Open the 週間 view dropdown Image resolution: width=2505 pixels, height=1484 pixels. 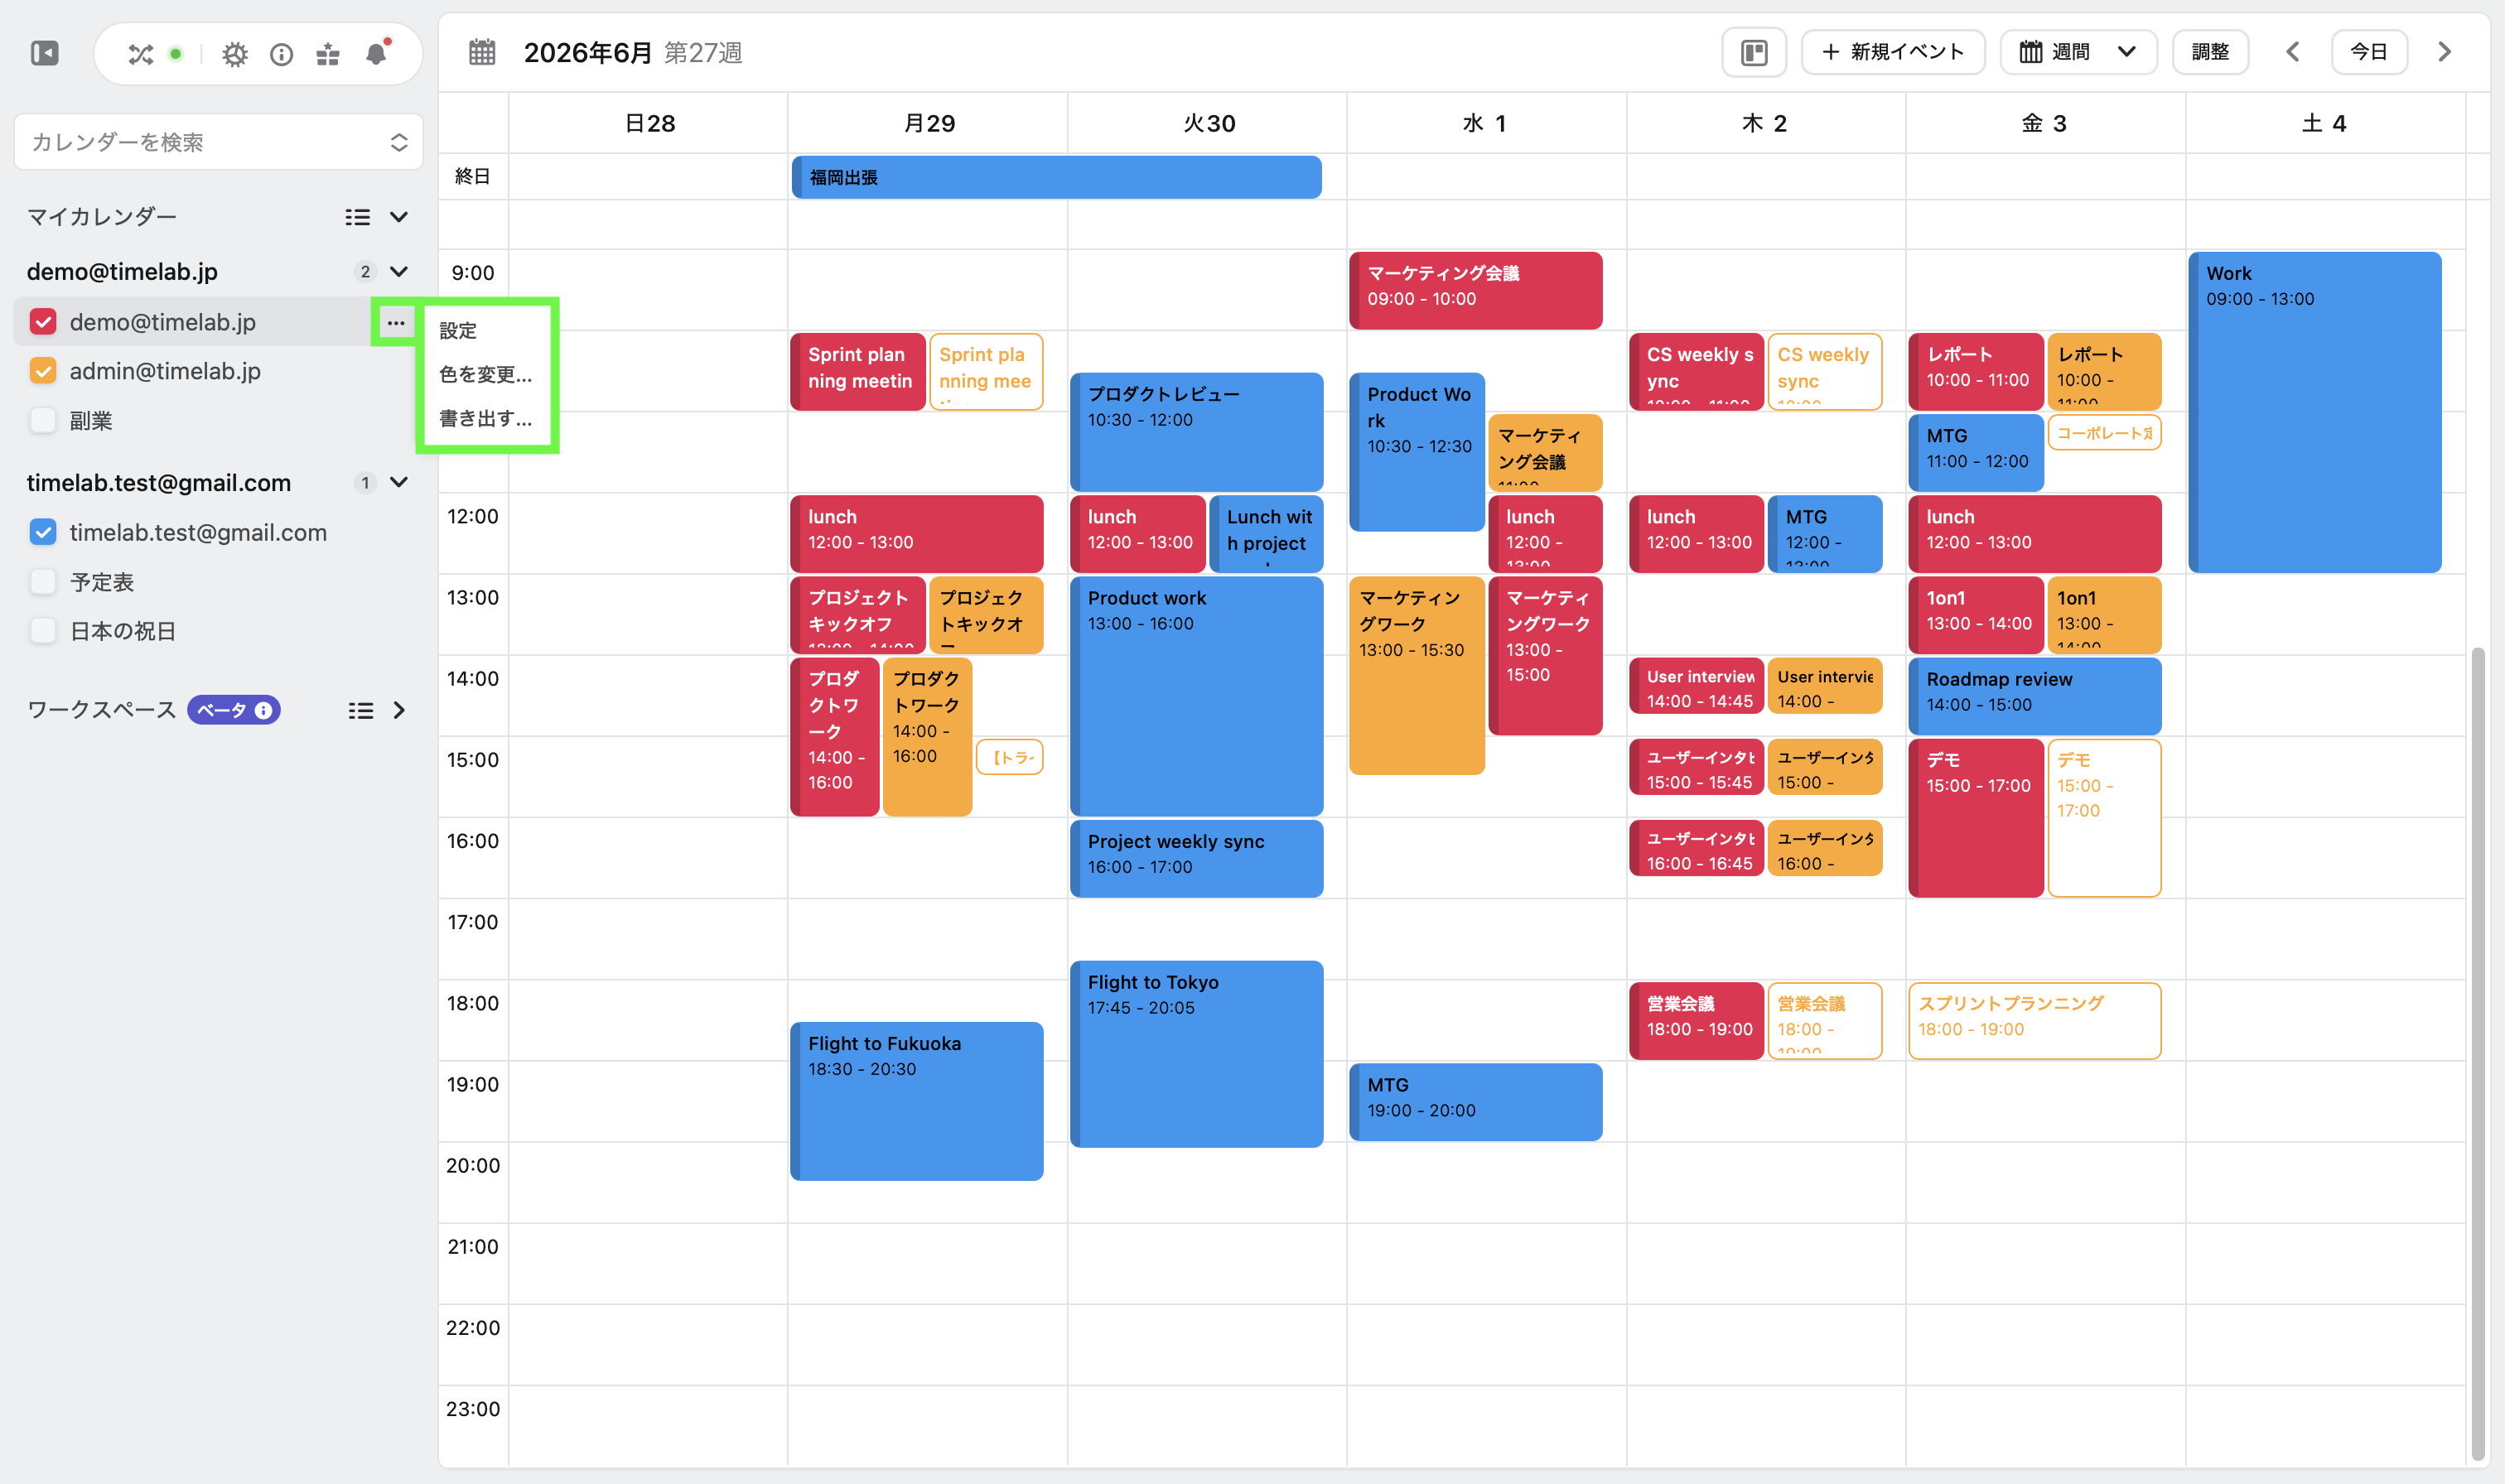2078,52
